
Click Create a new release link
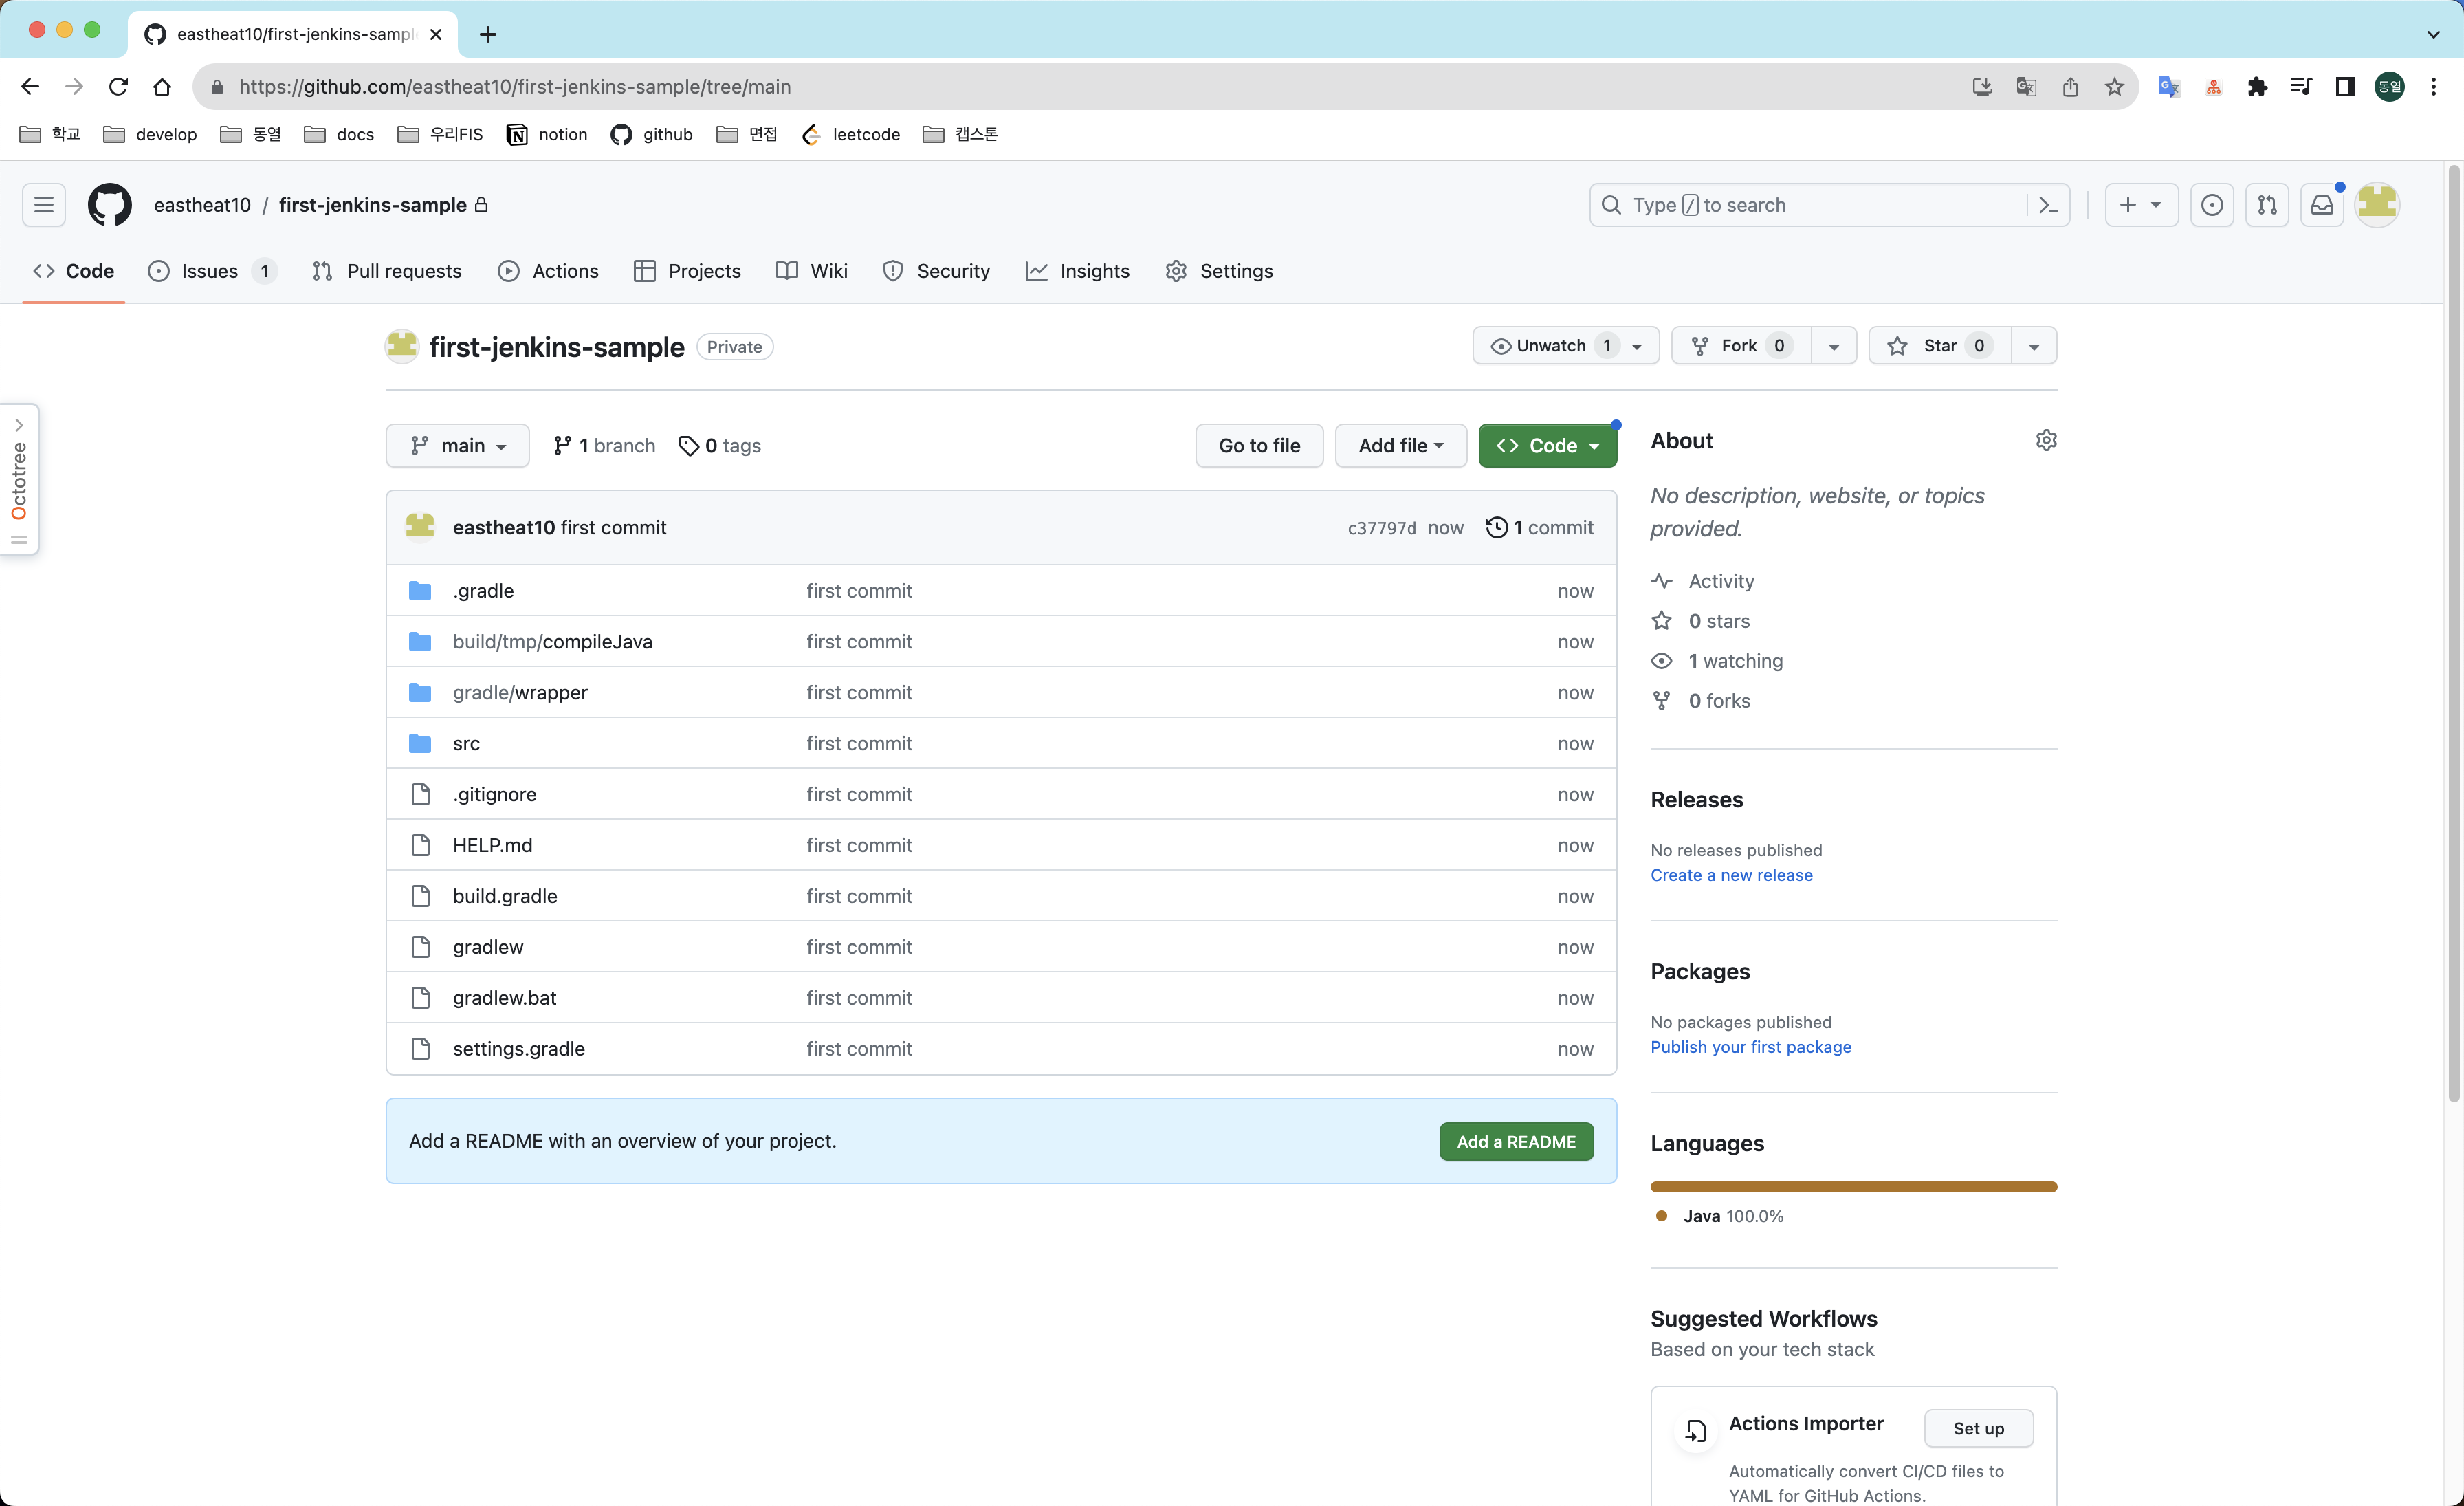coord(1731,875)
